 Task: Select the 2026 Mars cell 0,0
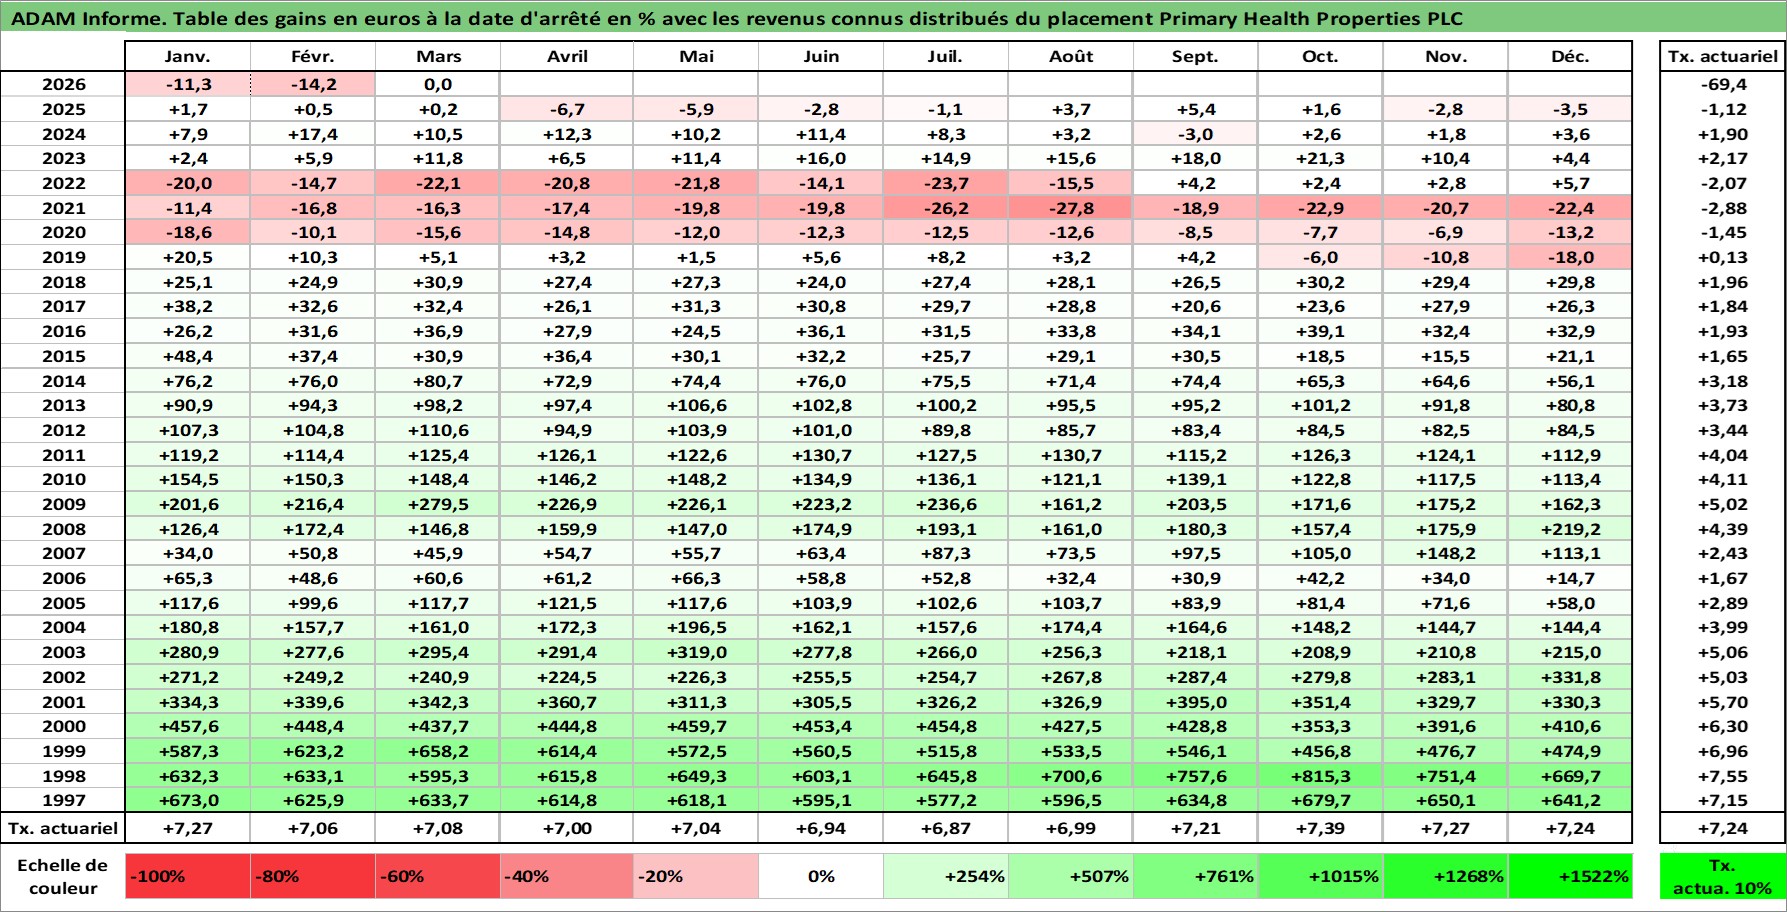(x=438, y=85)
